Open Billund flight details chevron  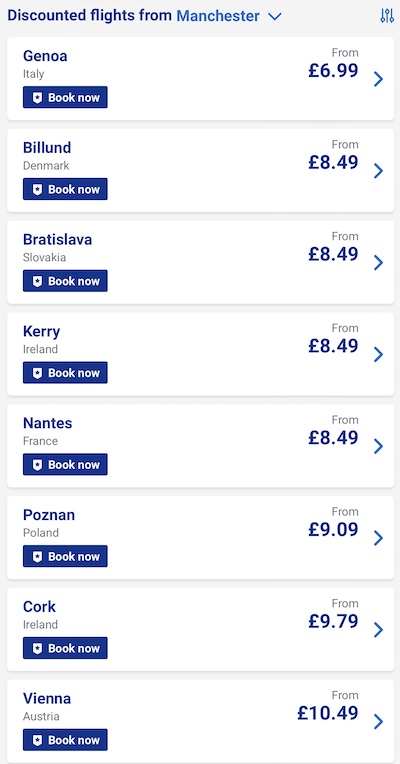379,171
